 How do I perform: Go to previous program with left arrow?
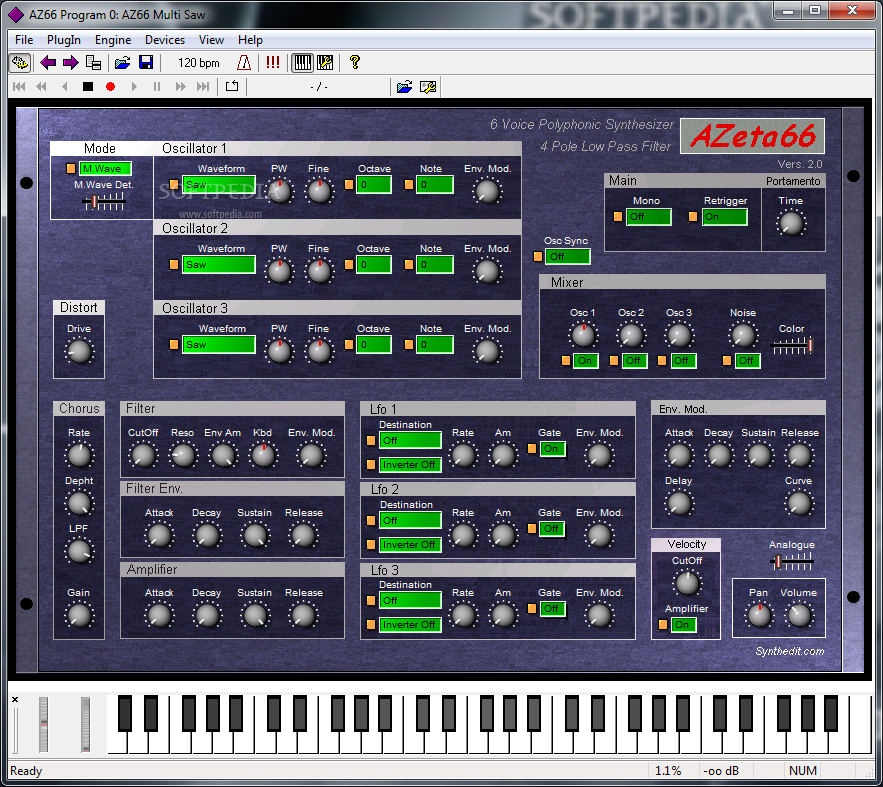pos(48,62)
